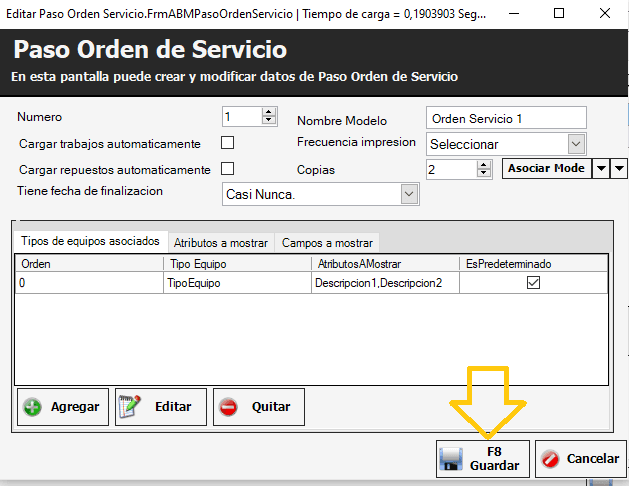
Task: Click the red minus Quitar icon
Action: [x=229, y=407]
